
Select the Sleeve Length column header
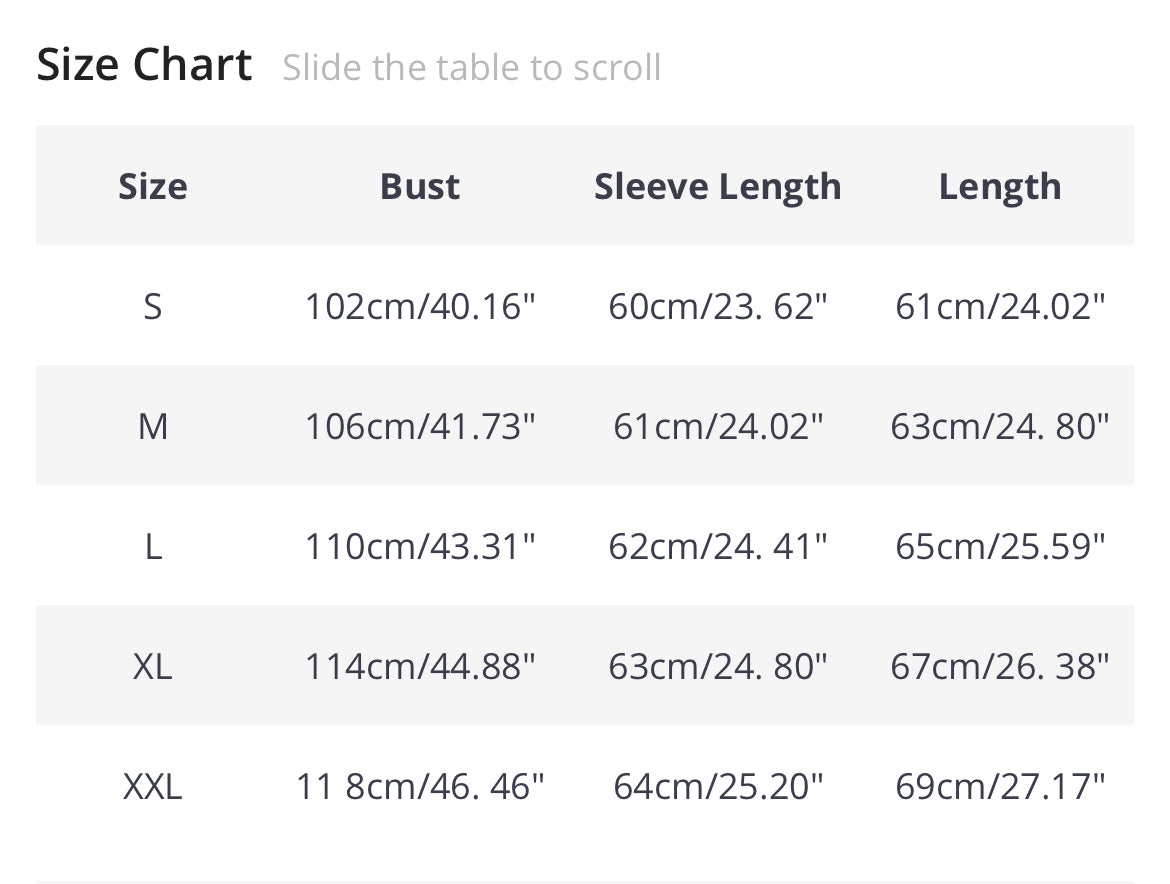(x=718, y=186)
